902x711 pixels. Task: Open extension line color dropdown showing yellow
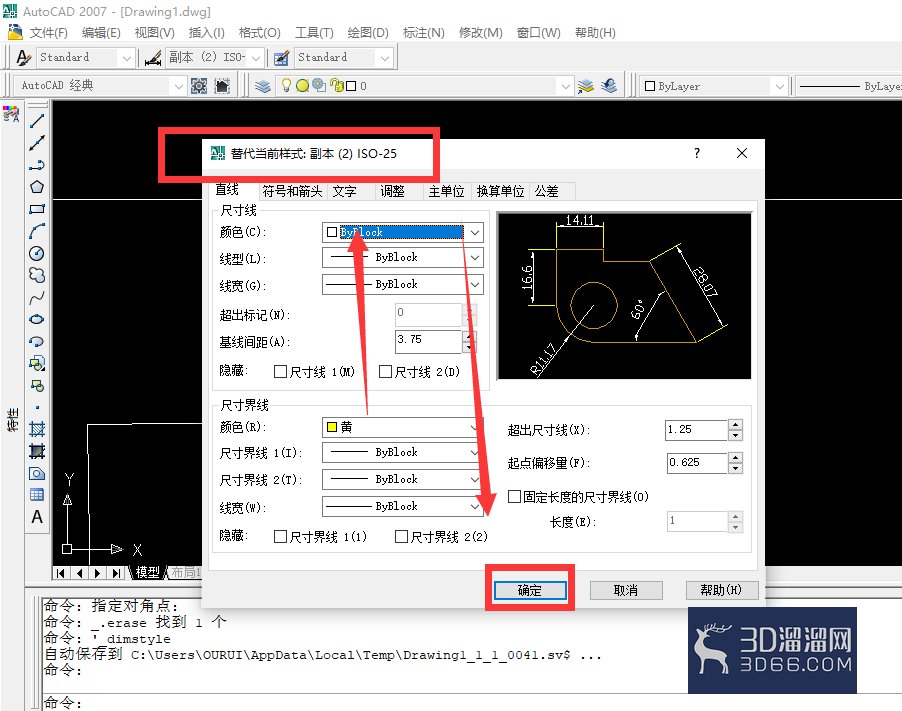[403, 427]
